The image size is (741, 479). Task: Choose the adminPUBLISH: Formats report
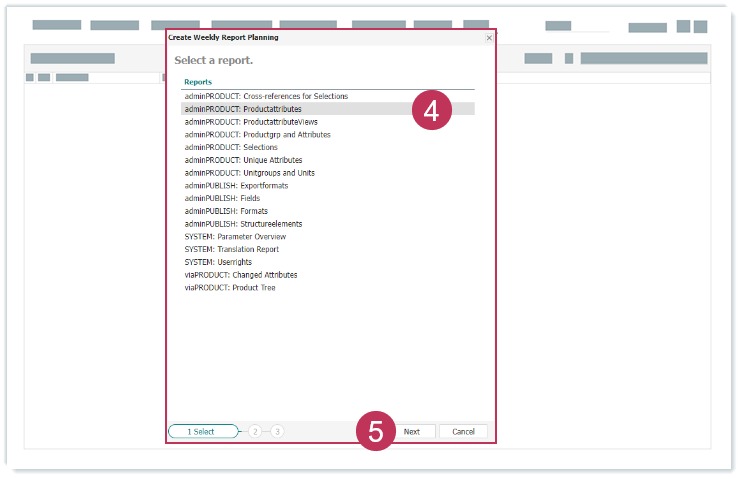click(225, 211)
